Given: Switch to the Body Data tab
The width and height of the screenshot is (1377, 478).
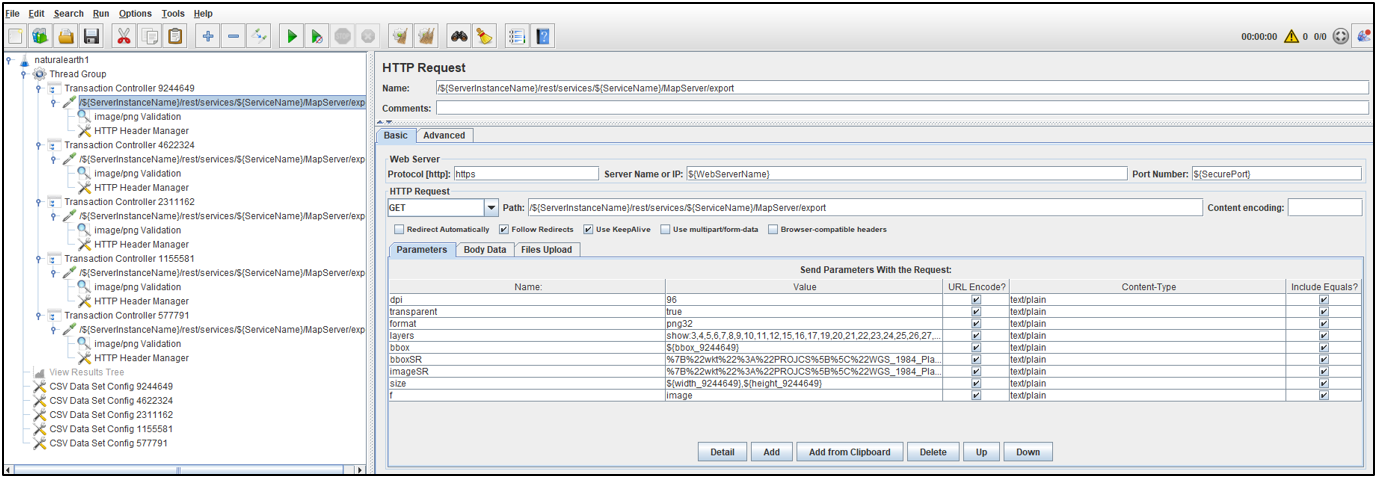Looking at the screenshot, I should 485,249.
